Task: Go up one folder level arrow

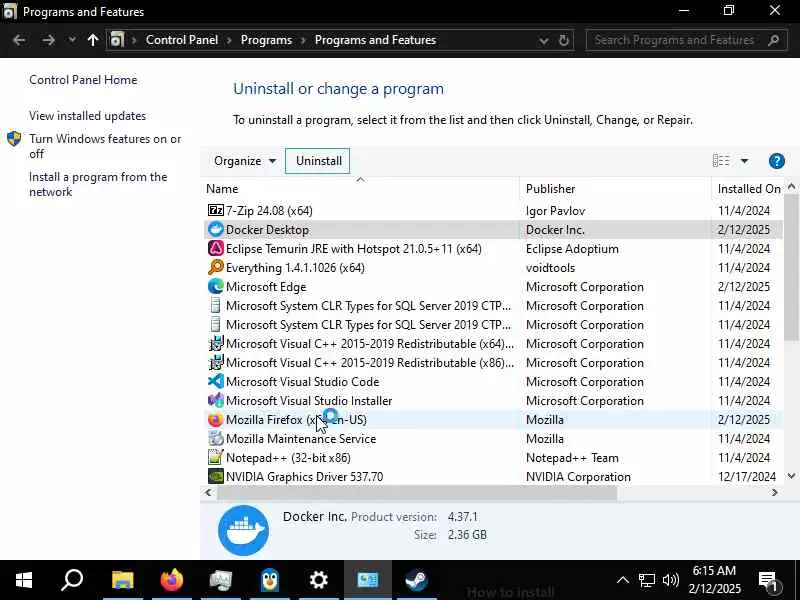Action: (93, 40)
